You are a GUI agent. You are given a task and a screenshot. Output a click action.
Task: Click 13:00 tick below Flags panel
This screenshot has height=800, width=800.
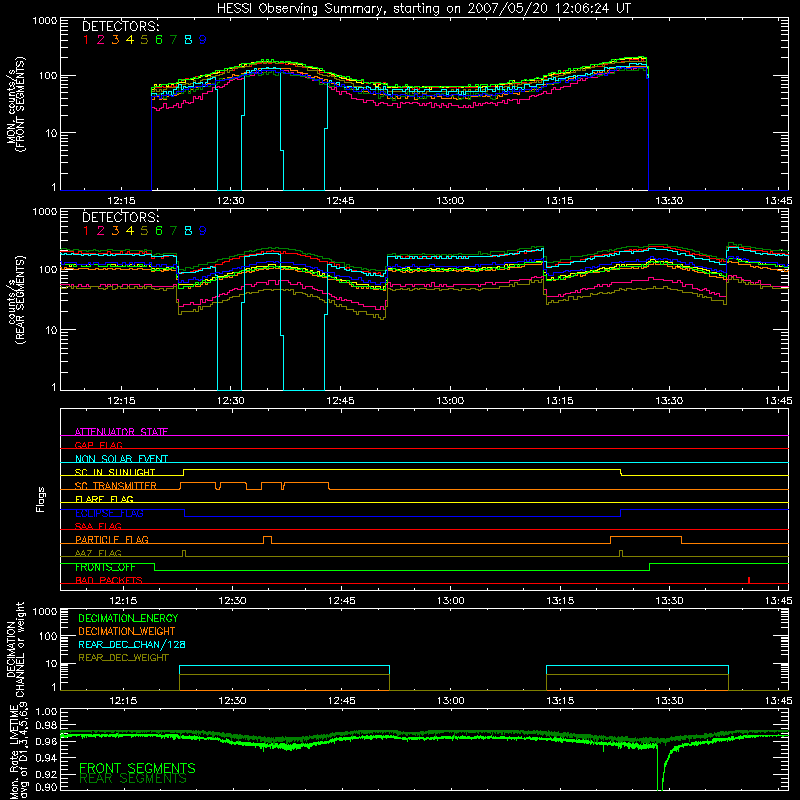pyautogui.click(x=451, y=601)
